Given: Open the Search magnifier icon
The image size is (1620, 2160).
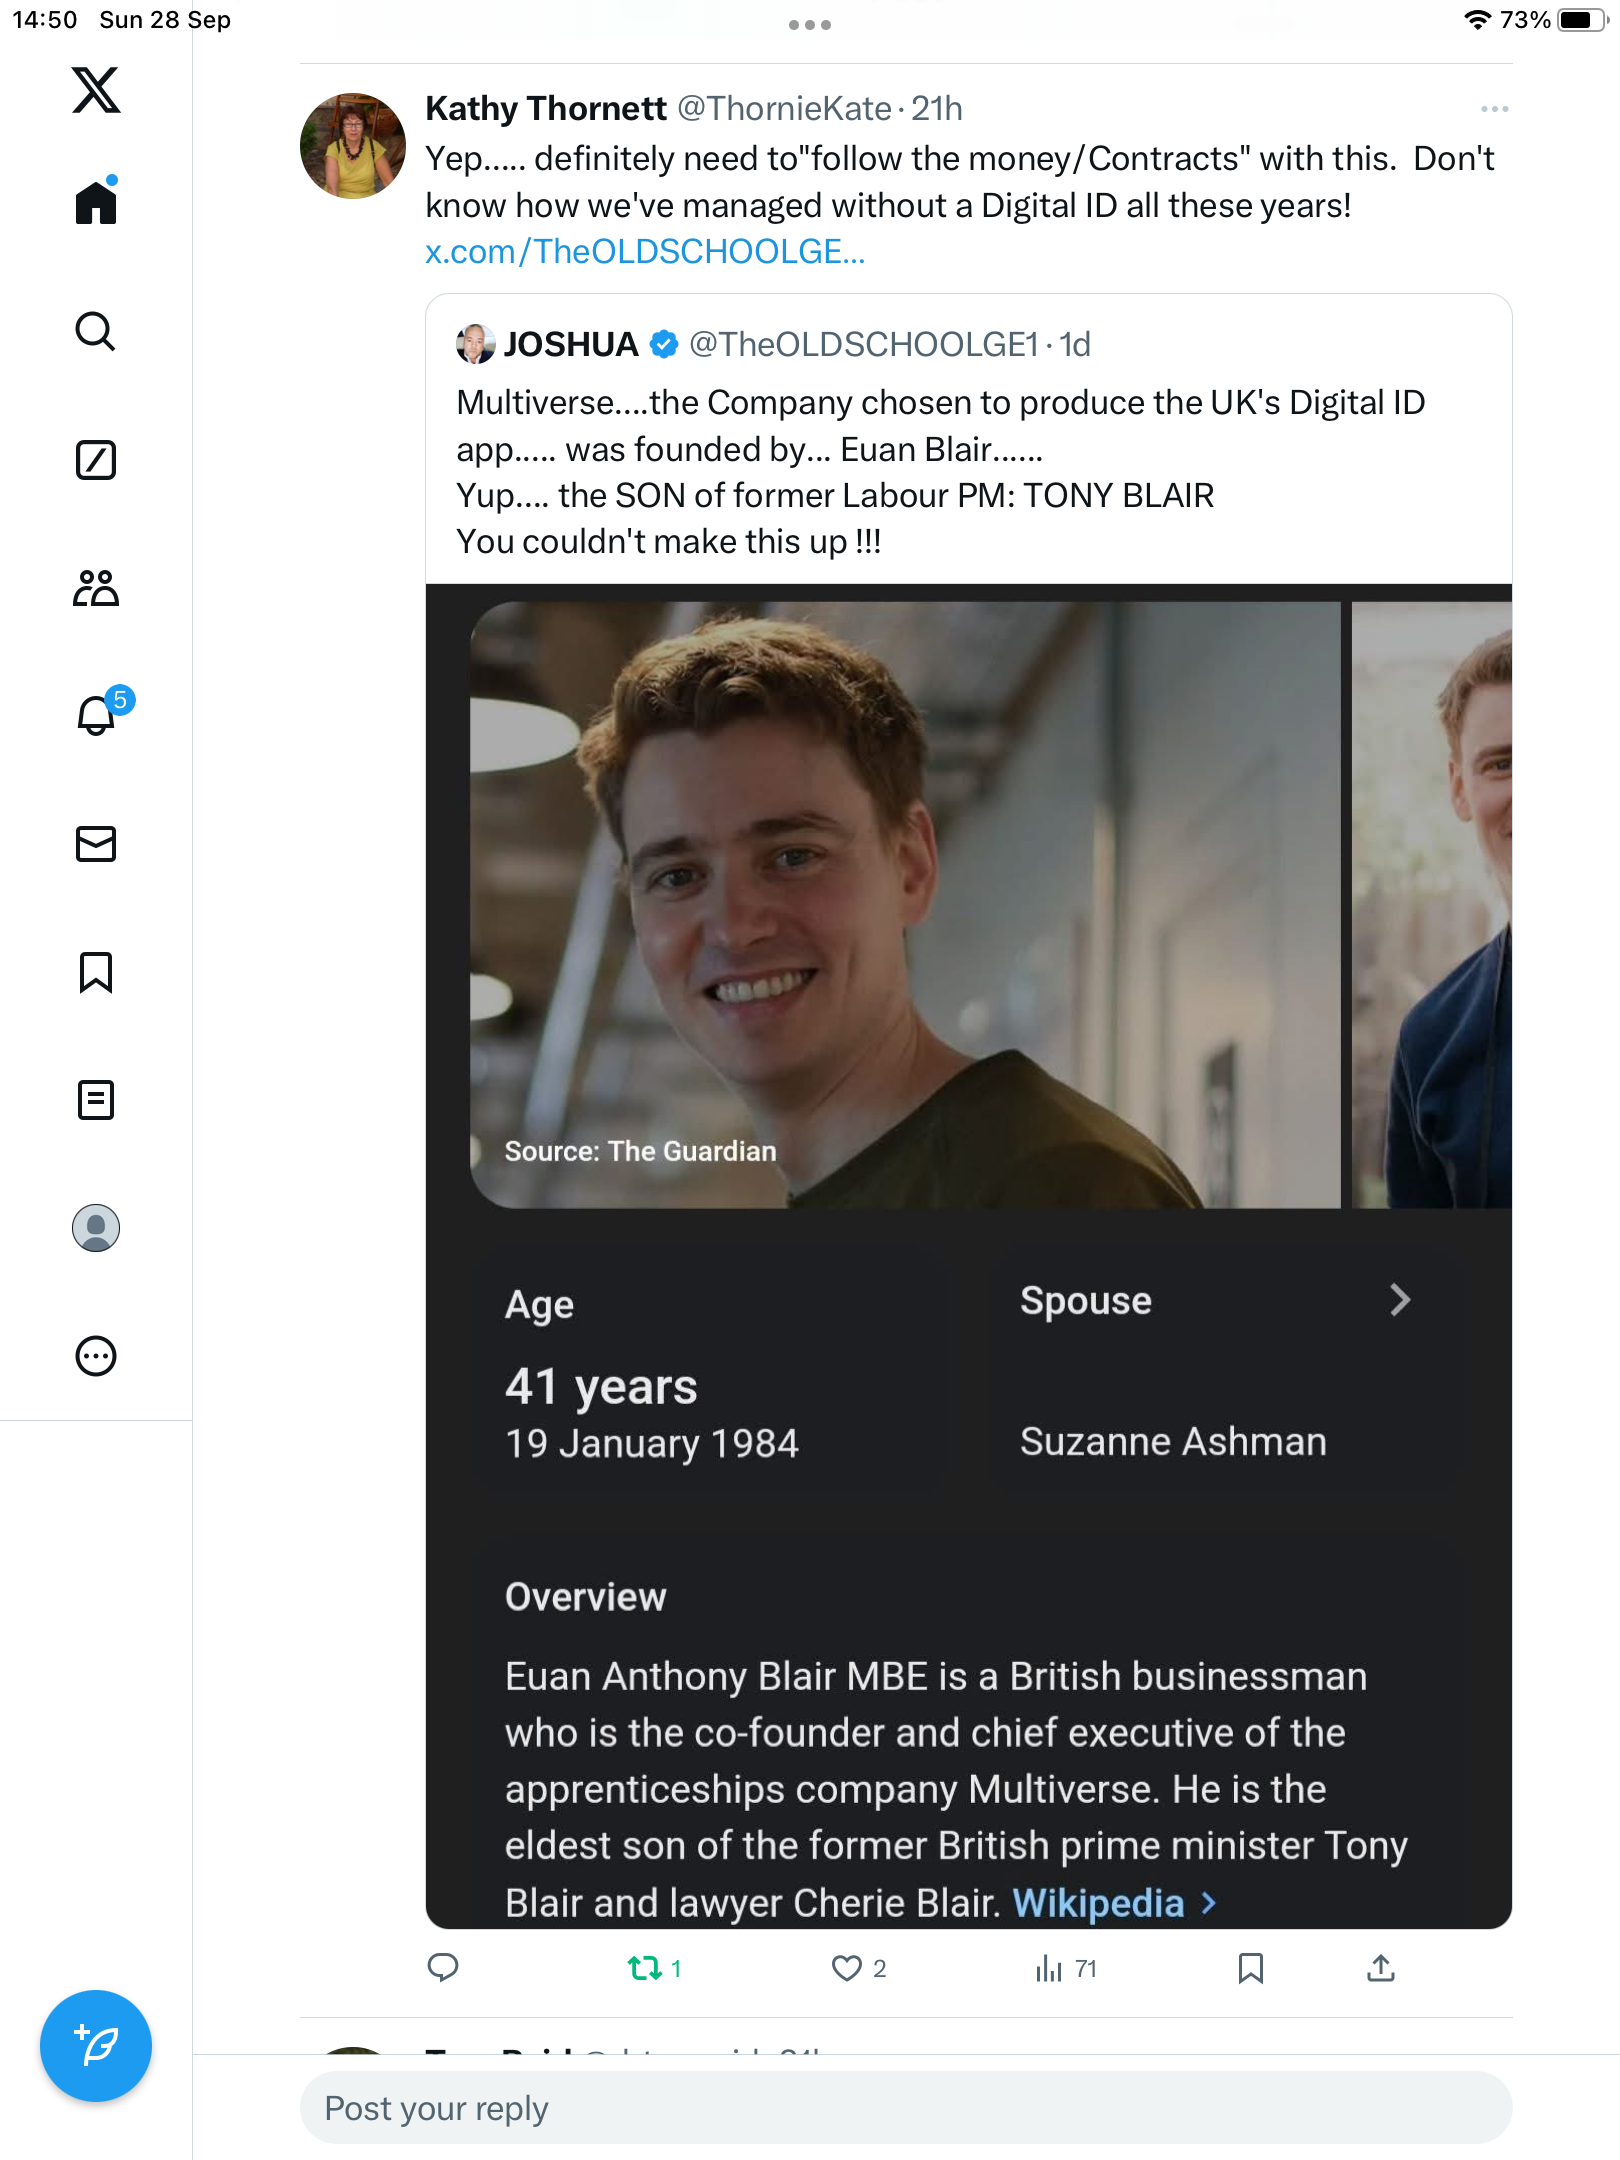Looking at the screenshot, I should tap(96, 331).
